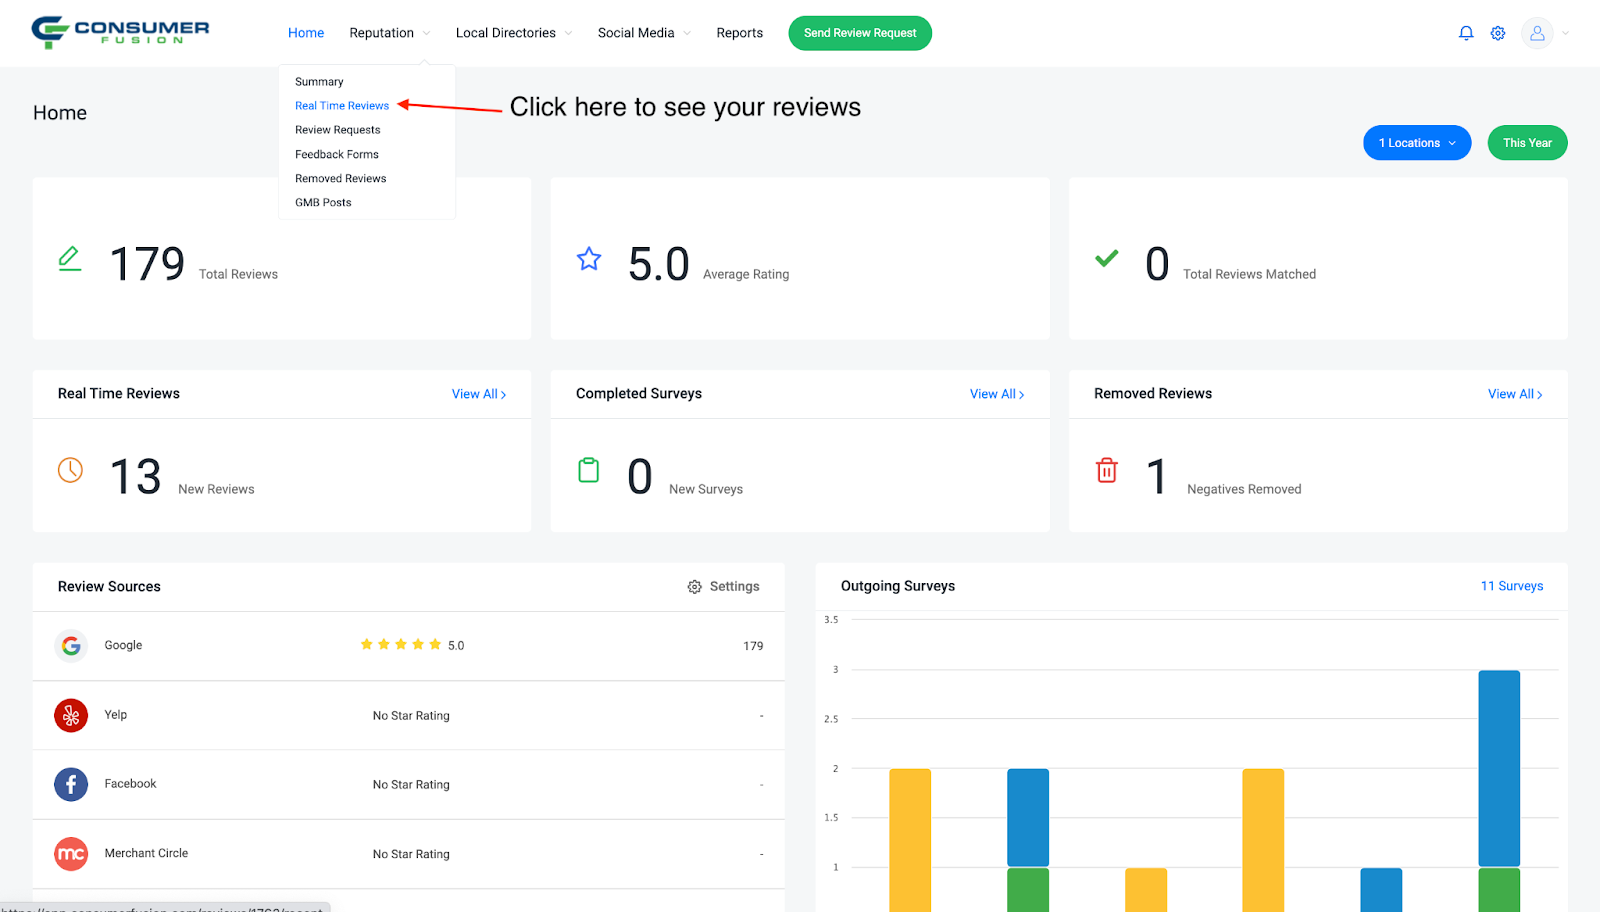1600x912 pixels.
Task: Select Review Requests menu entry
Action: pyautogui.click(x=338, y=130)
